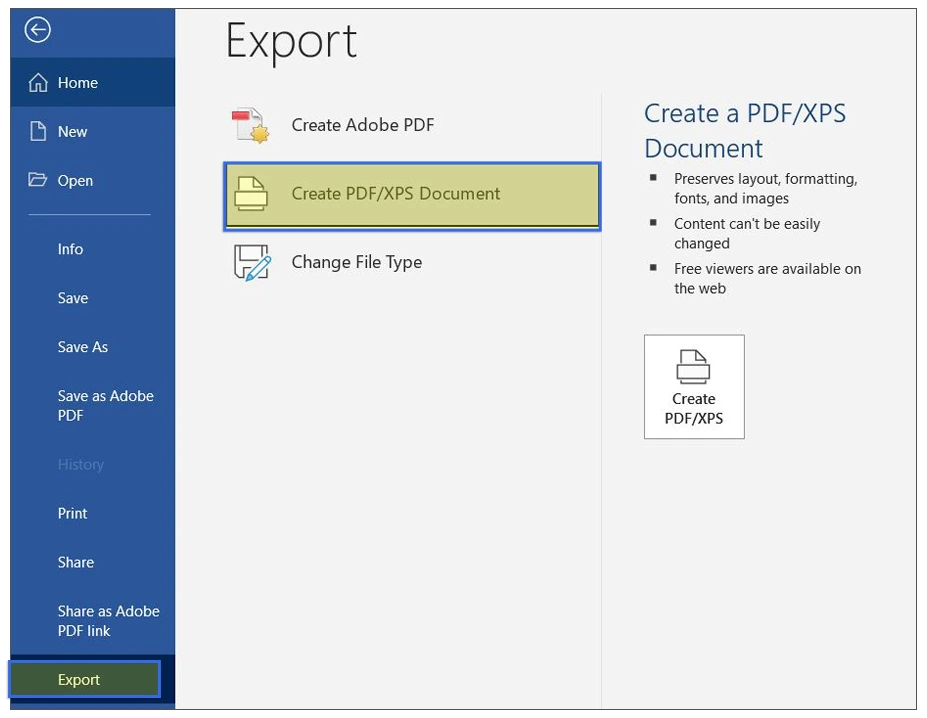The image size is (927, 718).
Task: Open the Save As page
Action: click(x=83, y=347)
